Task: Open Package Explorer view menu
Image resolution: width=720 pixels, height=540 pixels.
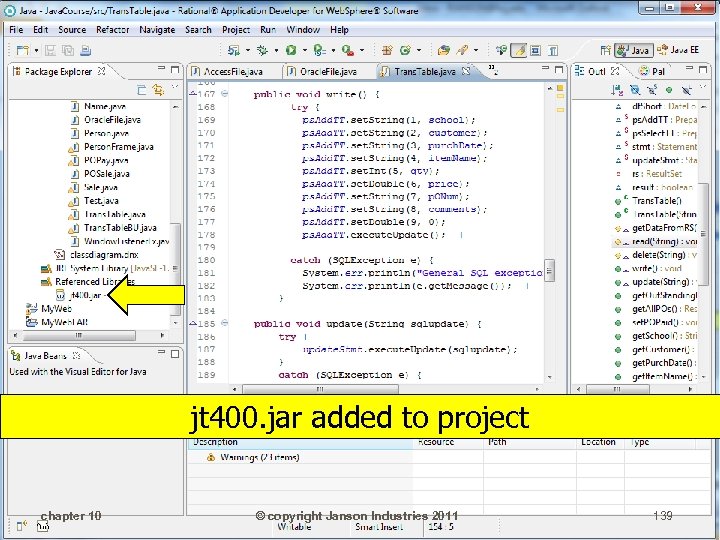Action: click(175, 86)
